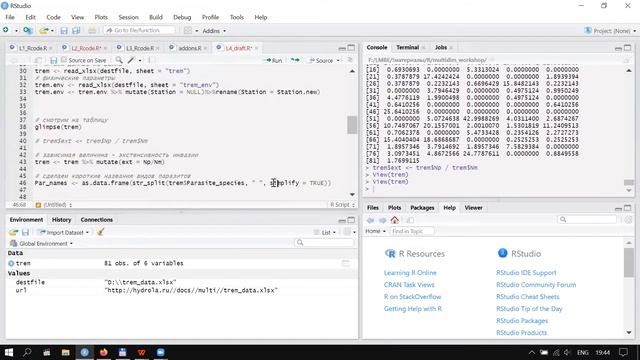640x360 pixels.
Task: Click the Environment search field
Action: [324, 243]
